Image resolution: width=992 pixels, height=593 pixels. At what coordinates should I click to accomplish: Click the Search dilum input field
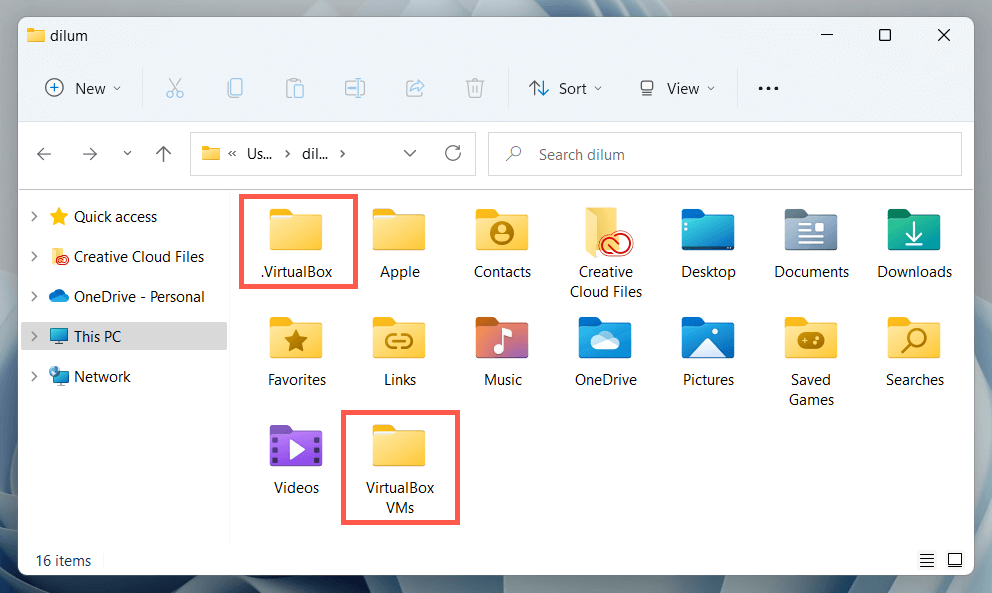tap(724, 154)
